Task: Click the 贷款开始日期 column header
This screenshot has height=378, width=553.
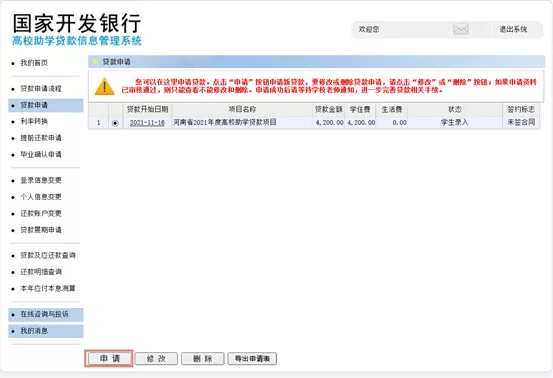Action: [147, 110]
